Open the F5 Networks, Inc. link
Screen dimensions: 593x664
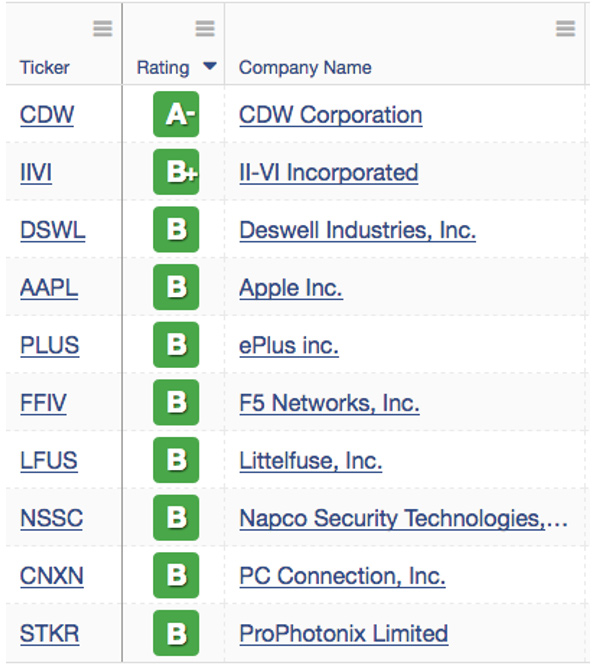[330, 403]
